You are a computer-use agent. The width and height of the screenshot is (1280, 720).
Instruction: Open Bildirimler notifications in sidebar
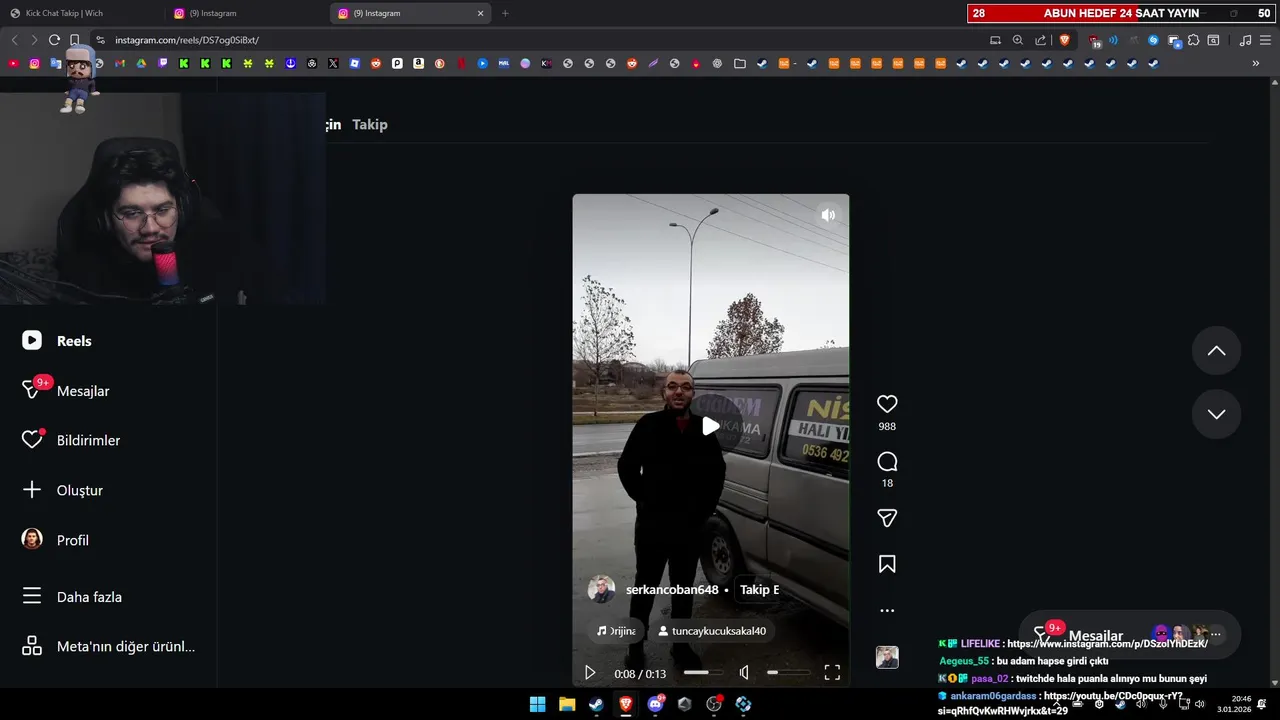(x=71, y=440)
